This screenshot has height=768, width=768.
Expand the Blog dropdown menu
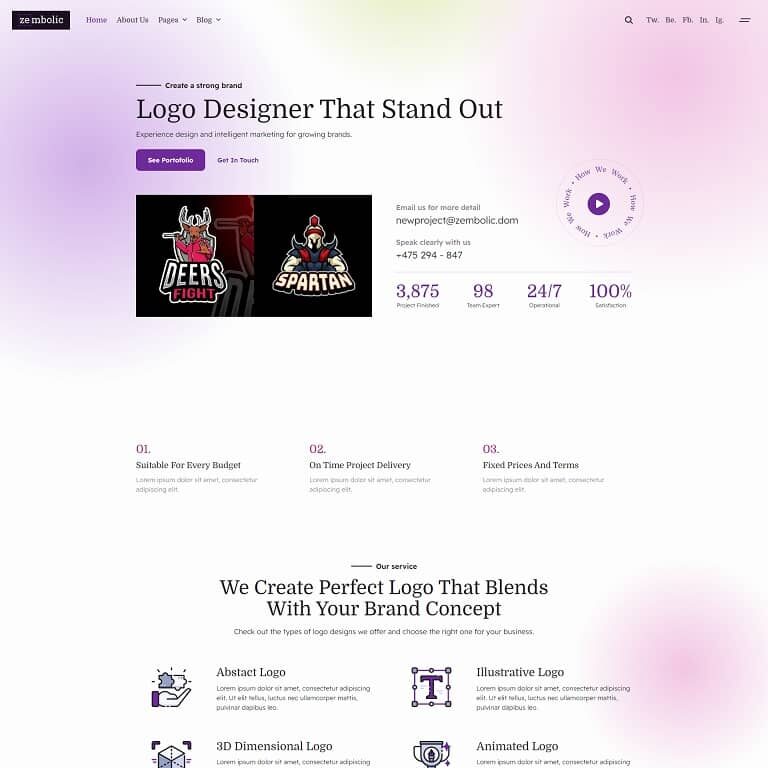click(x=208, y=20)
